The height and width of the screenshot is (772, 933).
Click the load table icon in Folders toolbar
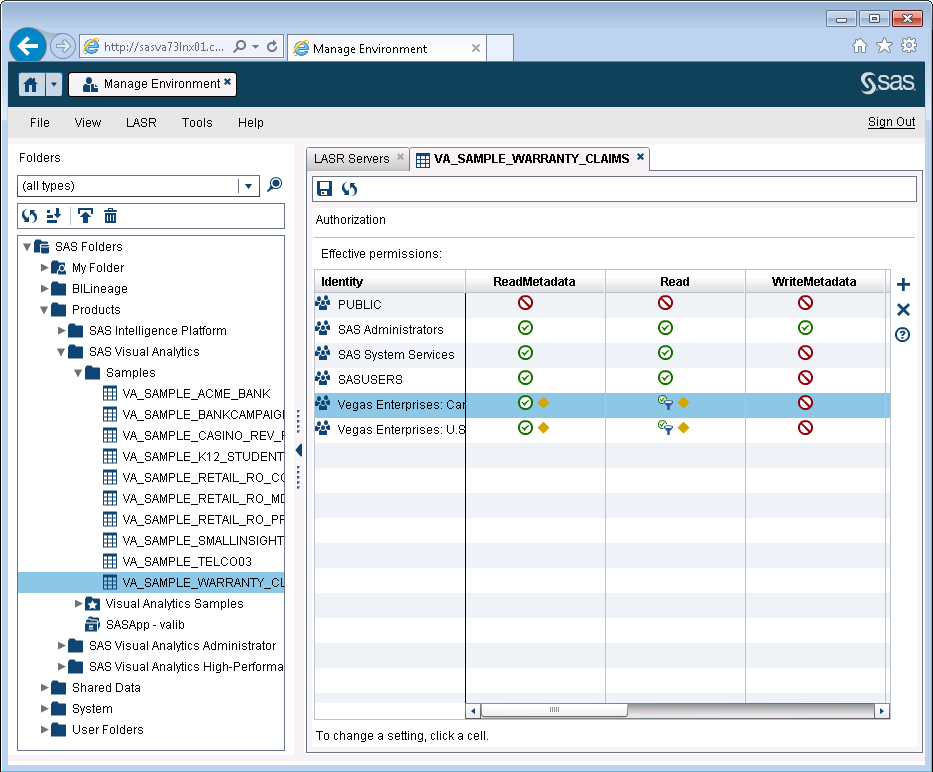[54, 215]
